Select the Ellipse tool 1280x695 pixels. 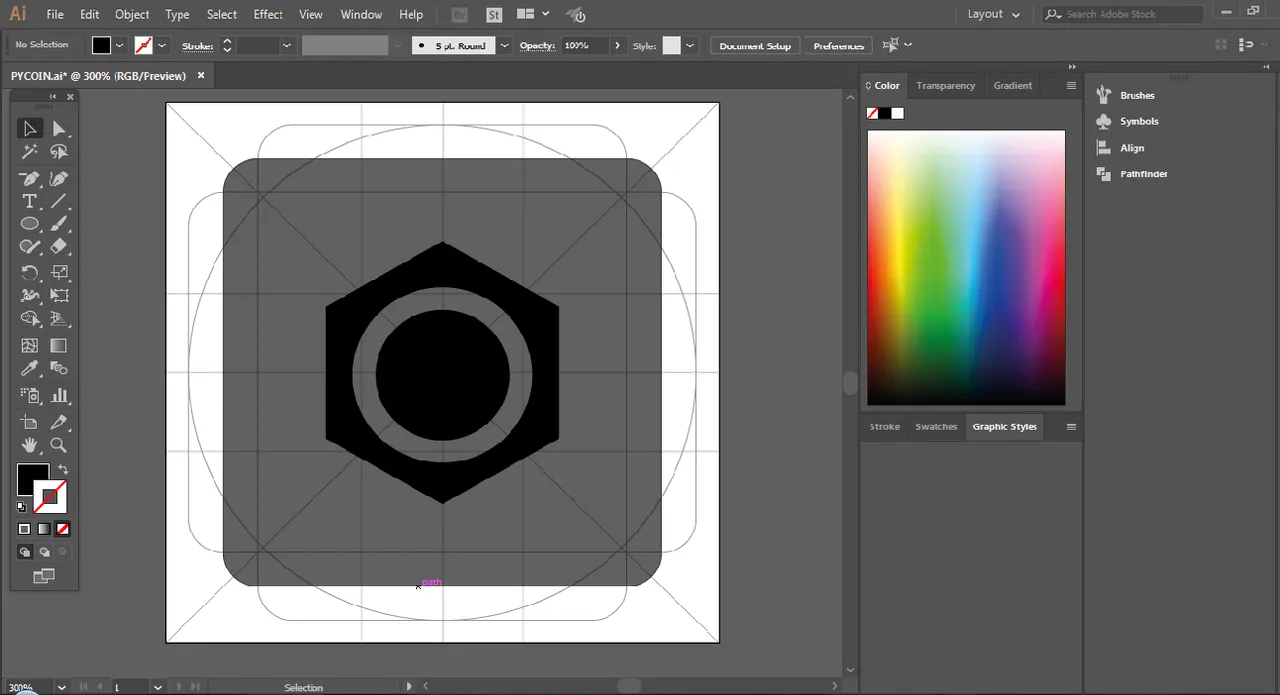[30, 224]
